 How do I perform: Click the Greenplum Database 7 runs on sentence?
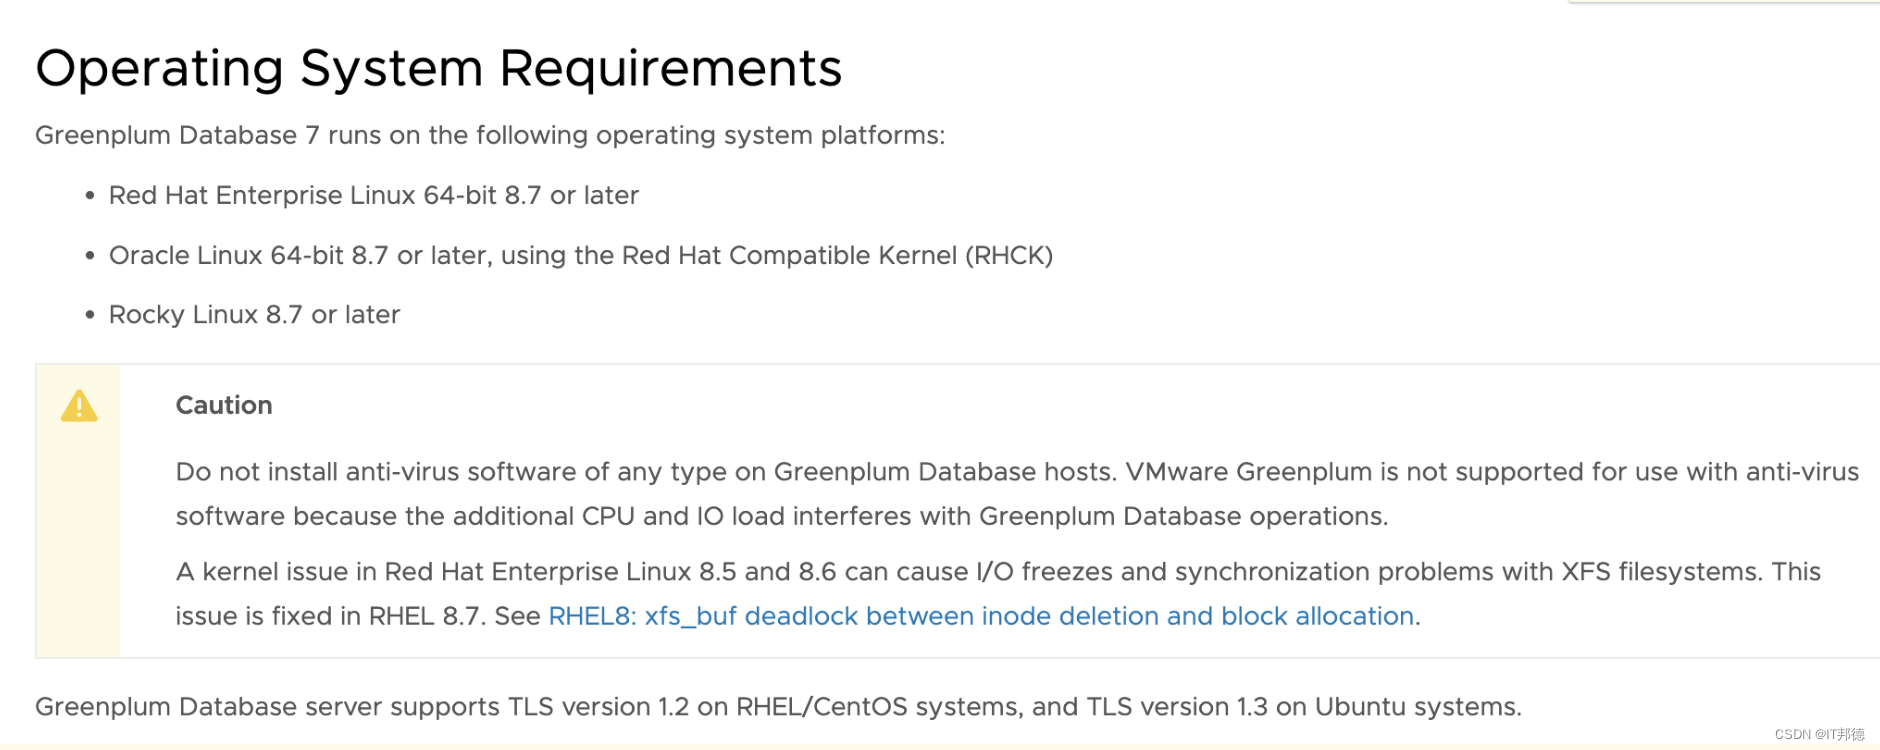coord(490,135)
